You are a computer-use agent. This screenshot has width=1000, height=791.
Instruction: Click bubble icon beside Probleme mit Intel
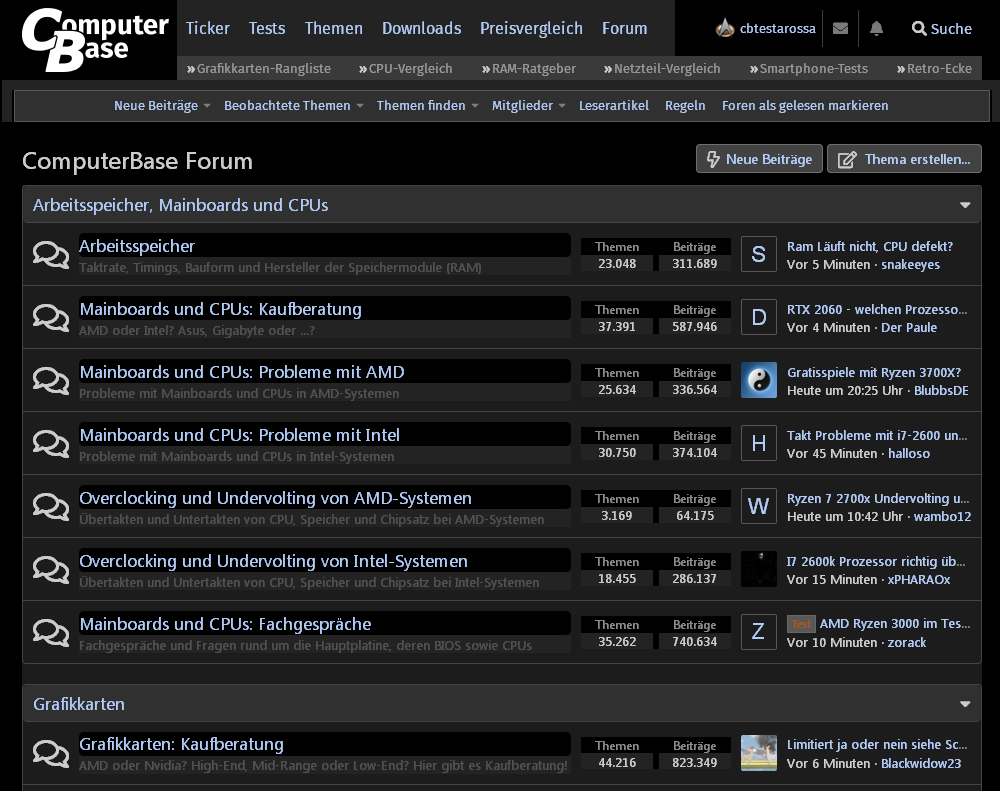coord(51,443)
